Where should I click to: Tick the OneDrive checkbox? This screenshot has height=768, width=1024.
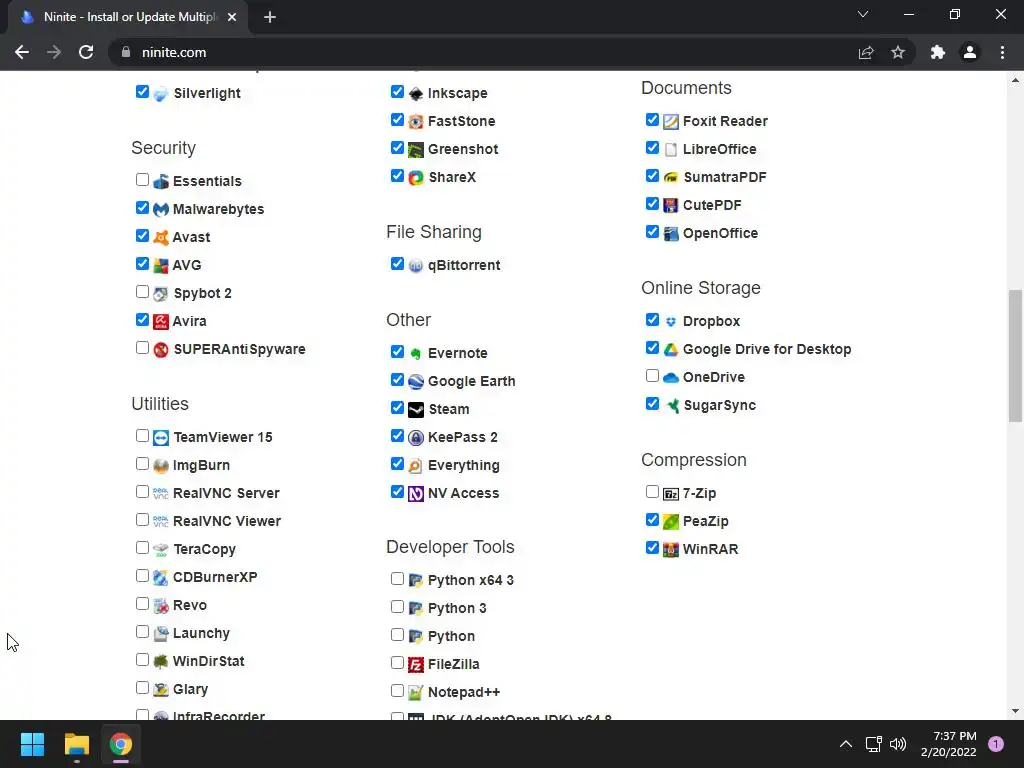(x=652, y=376)
